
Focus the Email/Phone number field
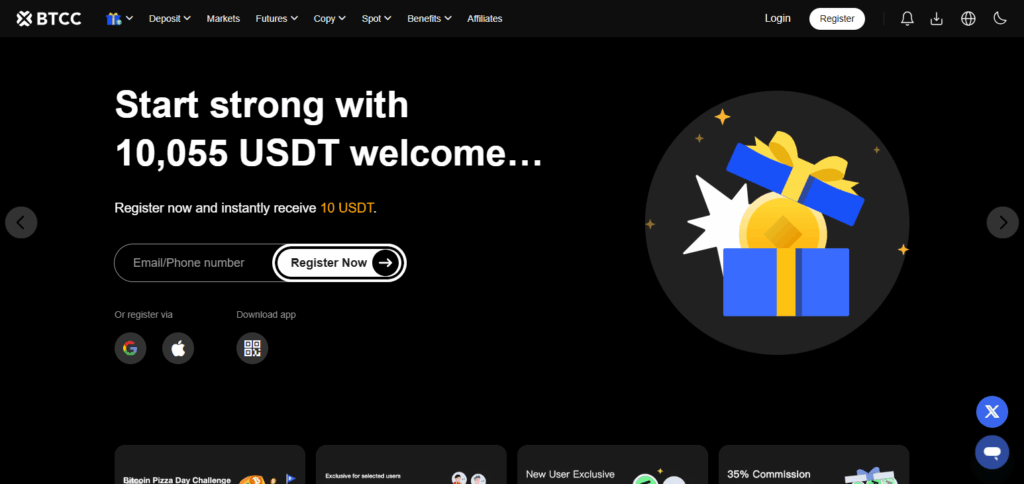click(190, 263)
